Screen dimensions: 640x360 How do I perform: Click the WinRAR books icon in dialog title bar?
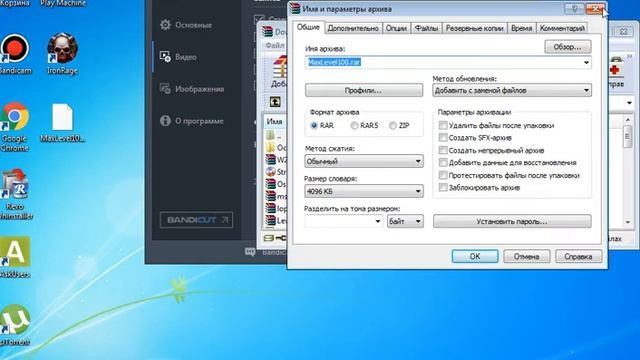point(295,9)
